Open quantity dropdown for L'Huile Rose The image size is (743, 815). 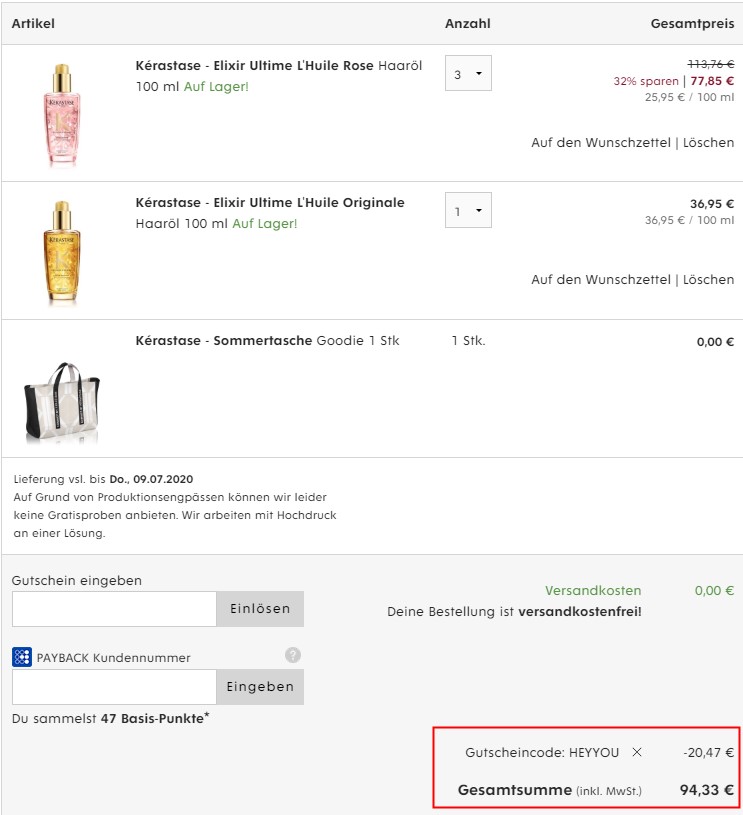(468, 73)
